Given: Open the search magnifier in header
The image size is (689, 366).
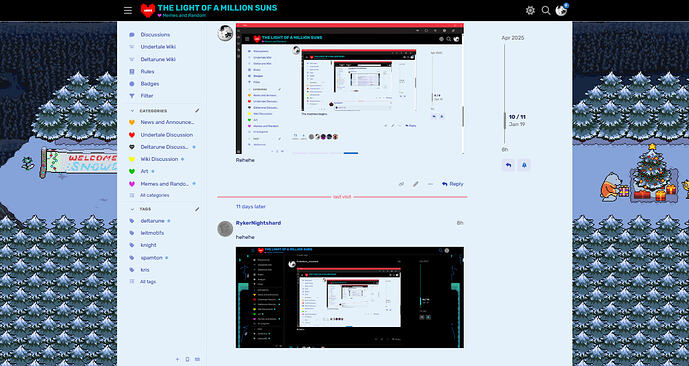Looking at the screenshot, I should pyautogui.click(x=546, y=11).
